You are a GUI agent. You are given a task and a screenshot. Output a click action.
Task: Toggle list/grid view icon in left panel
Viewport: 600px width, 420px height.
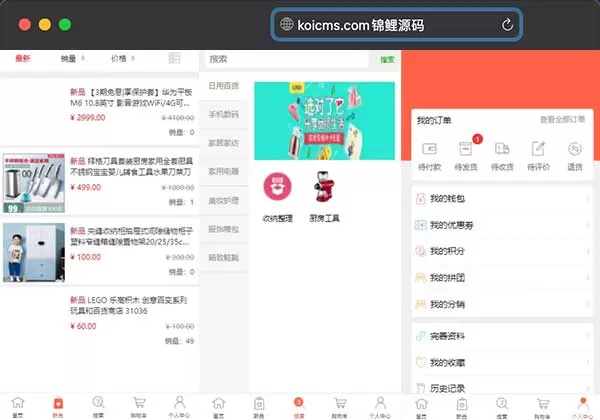[x=174, y=59]
